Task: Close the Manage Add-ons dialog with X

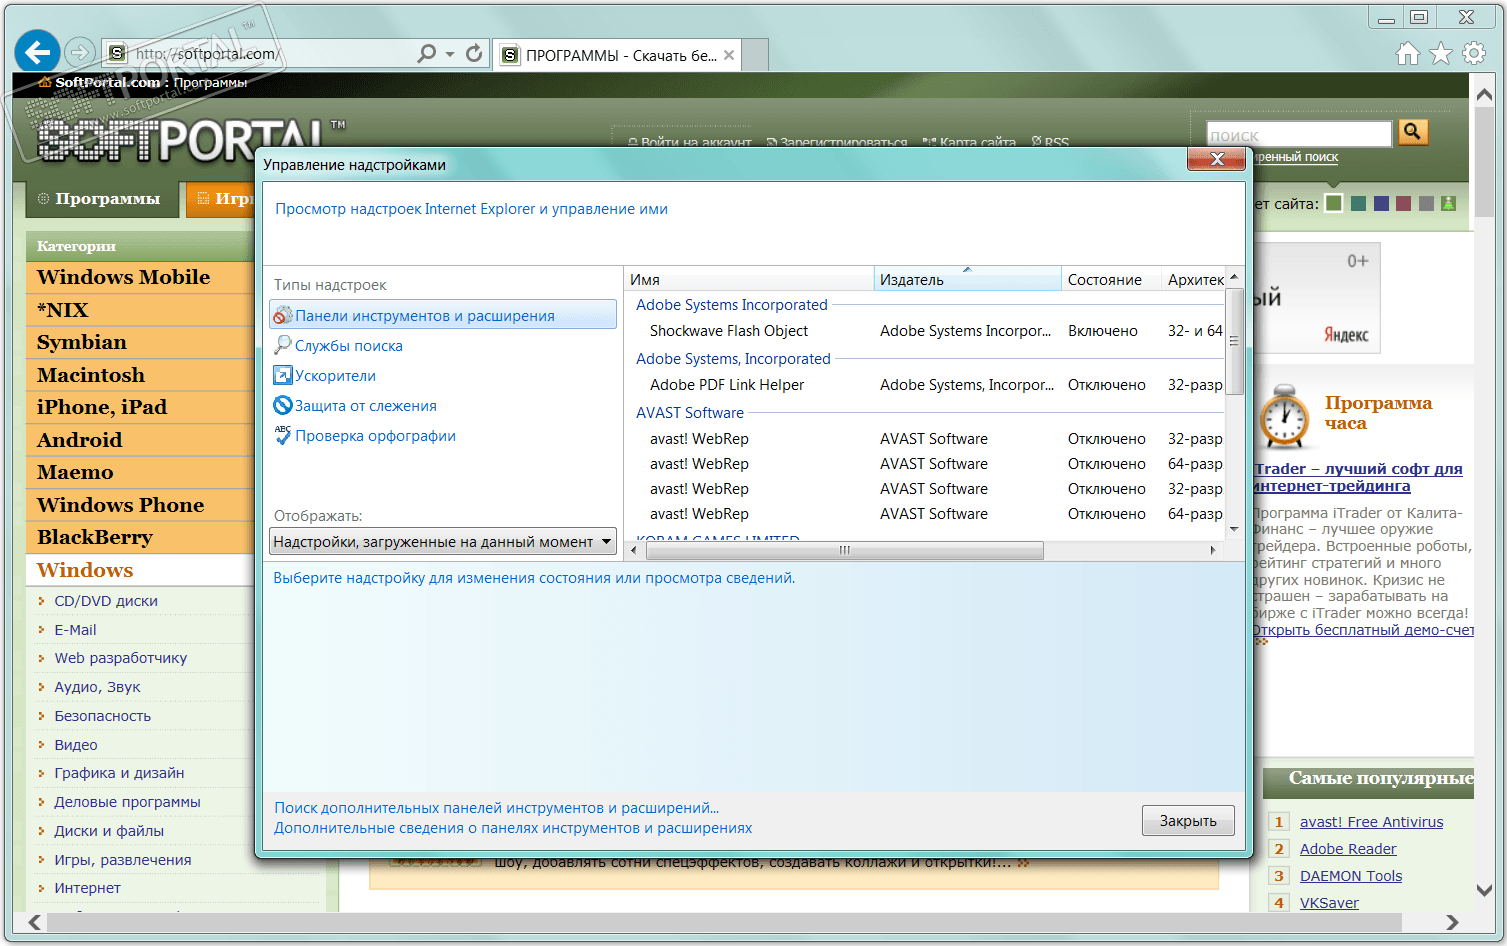Action: tap(1217, 159)
